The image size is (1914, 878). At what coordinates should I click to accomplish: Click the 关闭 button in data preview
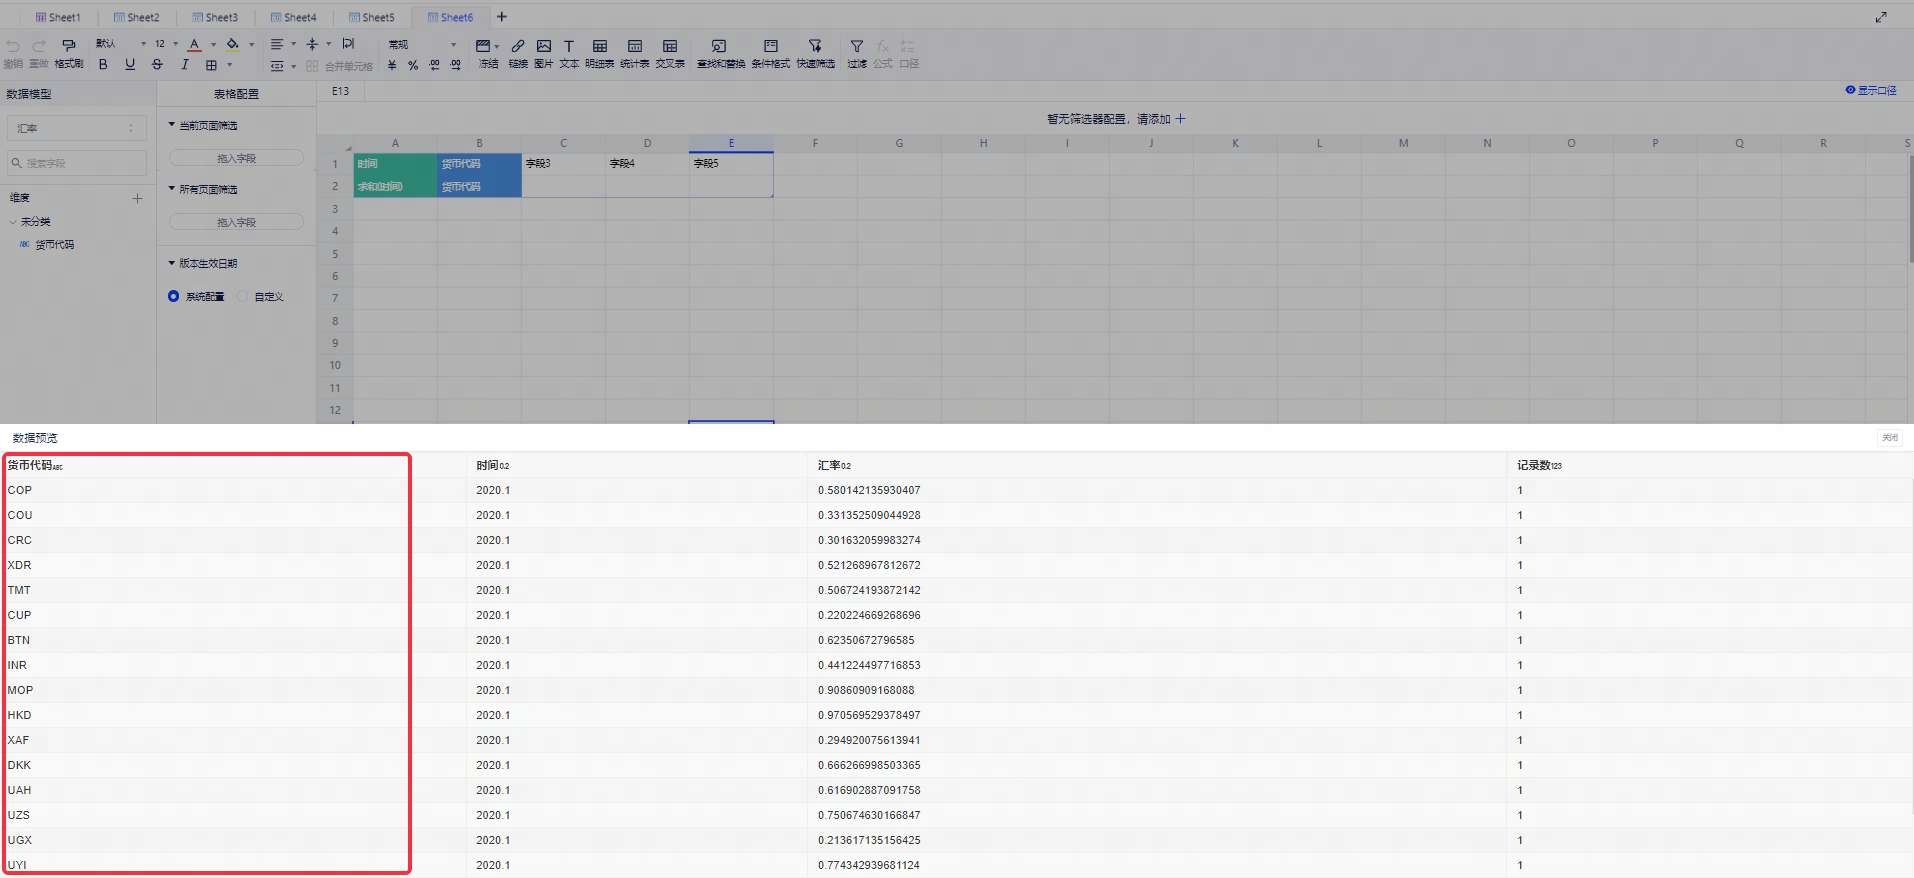point(1889,438)
